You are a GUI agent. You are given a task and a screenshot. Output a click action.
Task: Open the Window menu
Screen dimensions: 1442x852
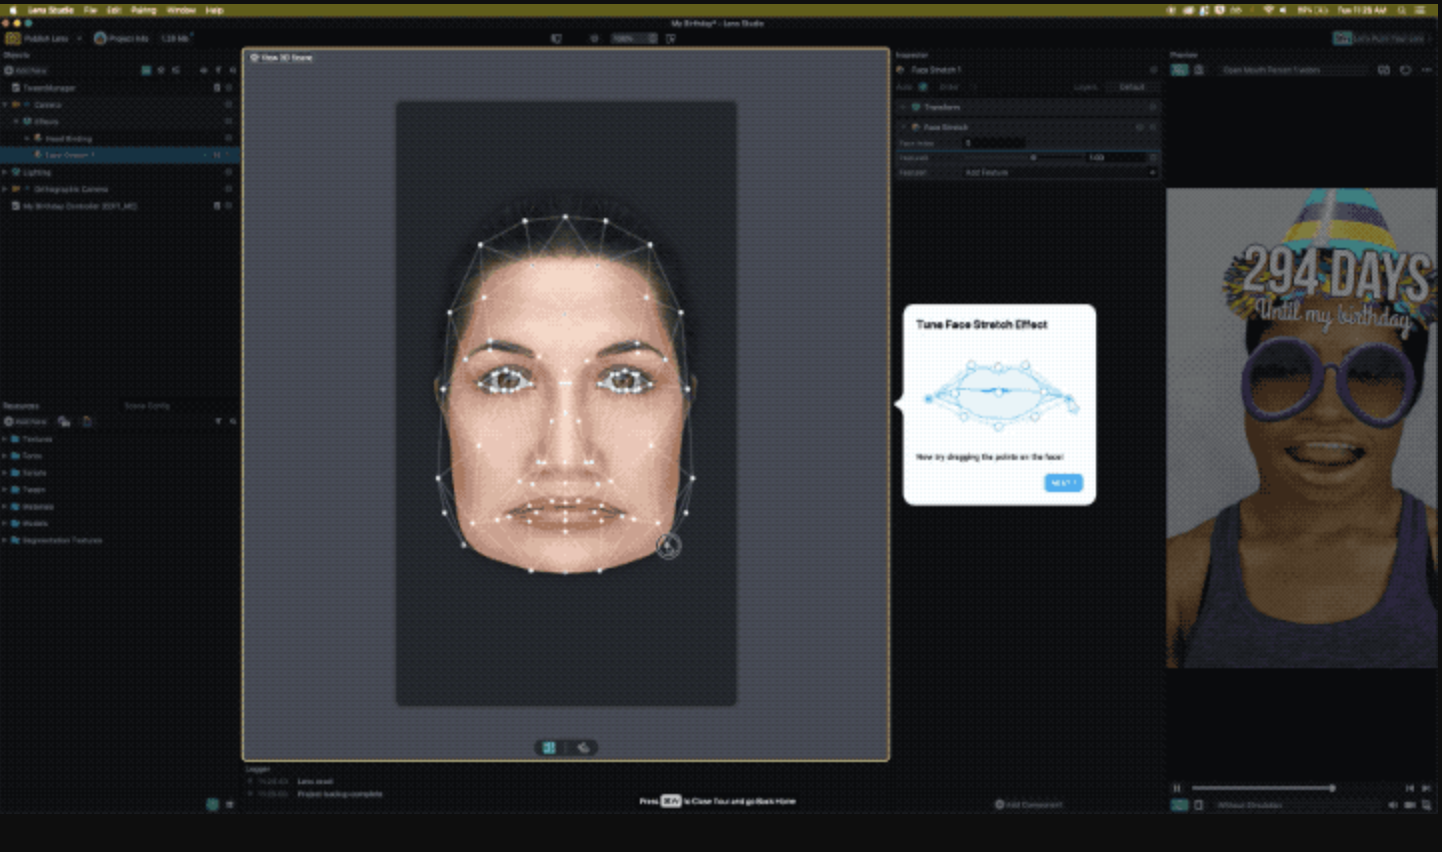pos(181,10)
